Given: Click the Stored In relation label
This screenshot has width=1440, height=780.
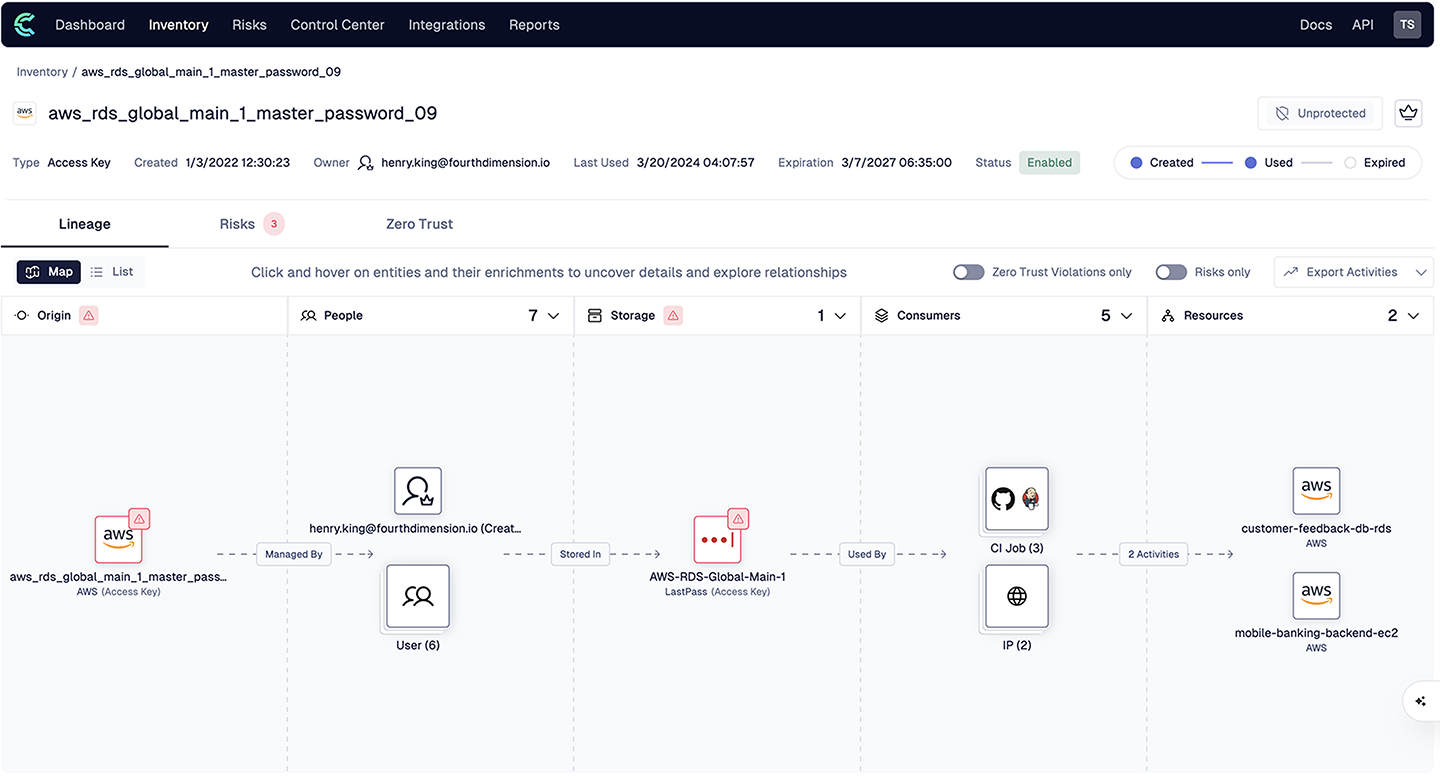Looking at the screenshot, I should click(581, 554).
